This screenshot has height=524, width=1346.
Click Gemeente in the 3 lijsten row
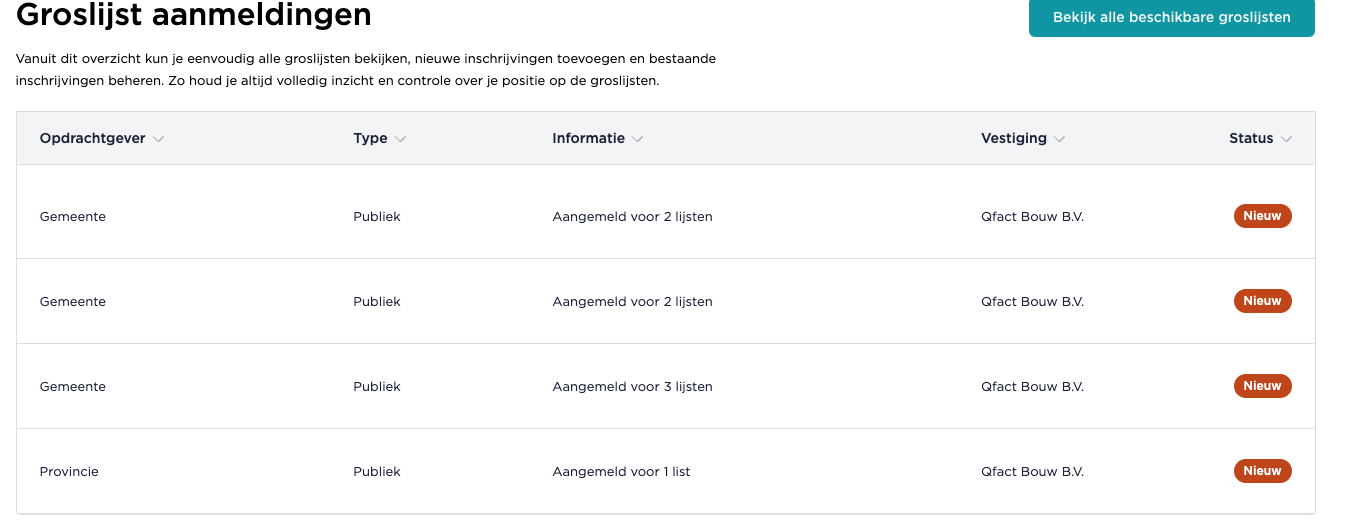click(x=72, y=387)
